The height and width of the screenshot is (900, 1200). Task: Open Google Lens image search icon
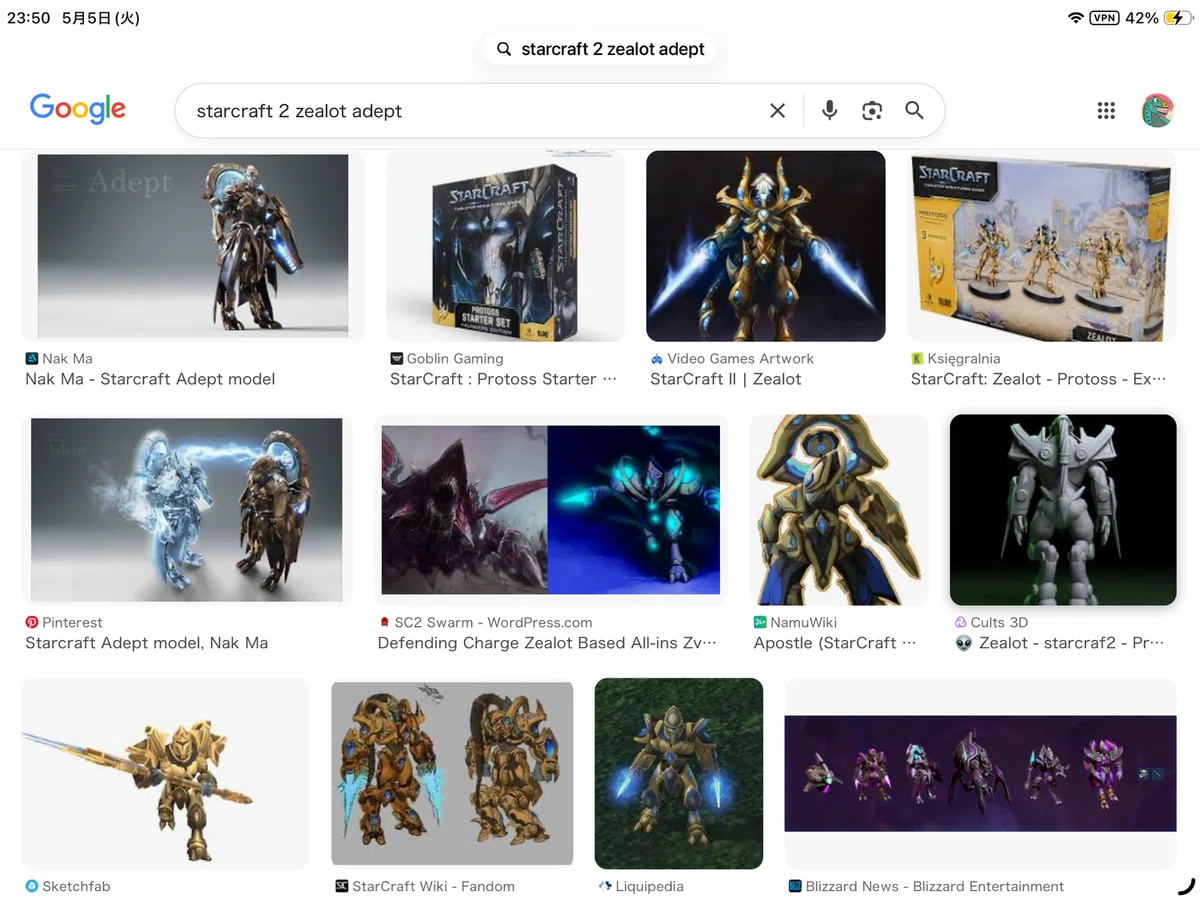[x=872, y=111]
